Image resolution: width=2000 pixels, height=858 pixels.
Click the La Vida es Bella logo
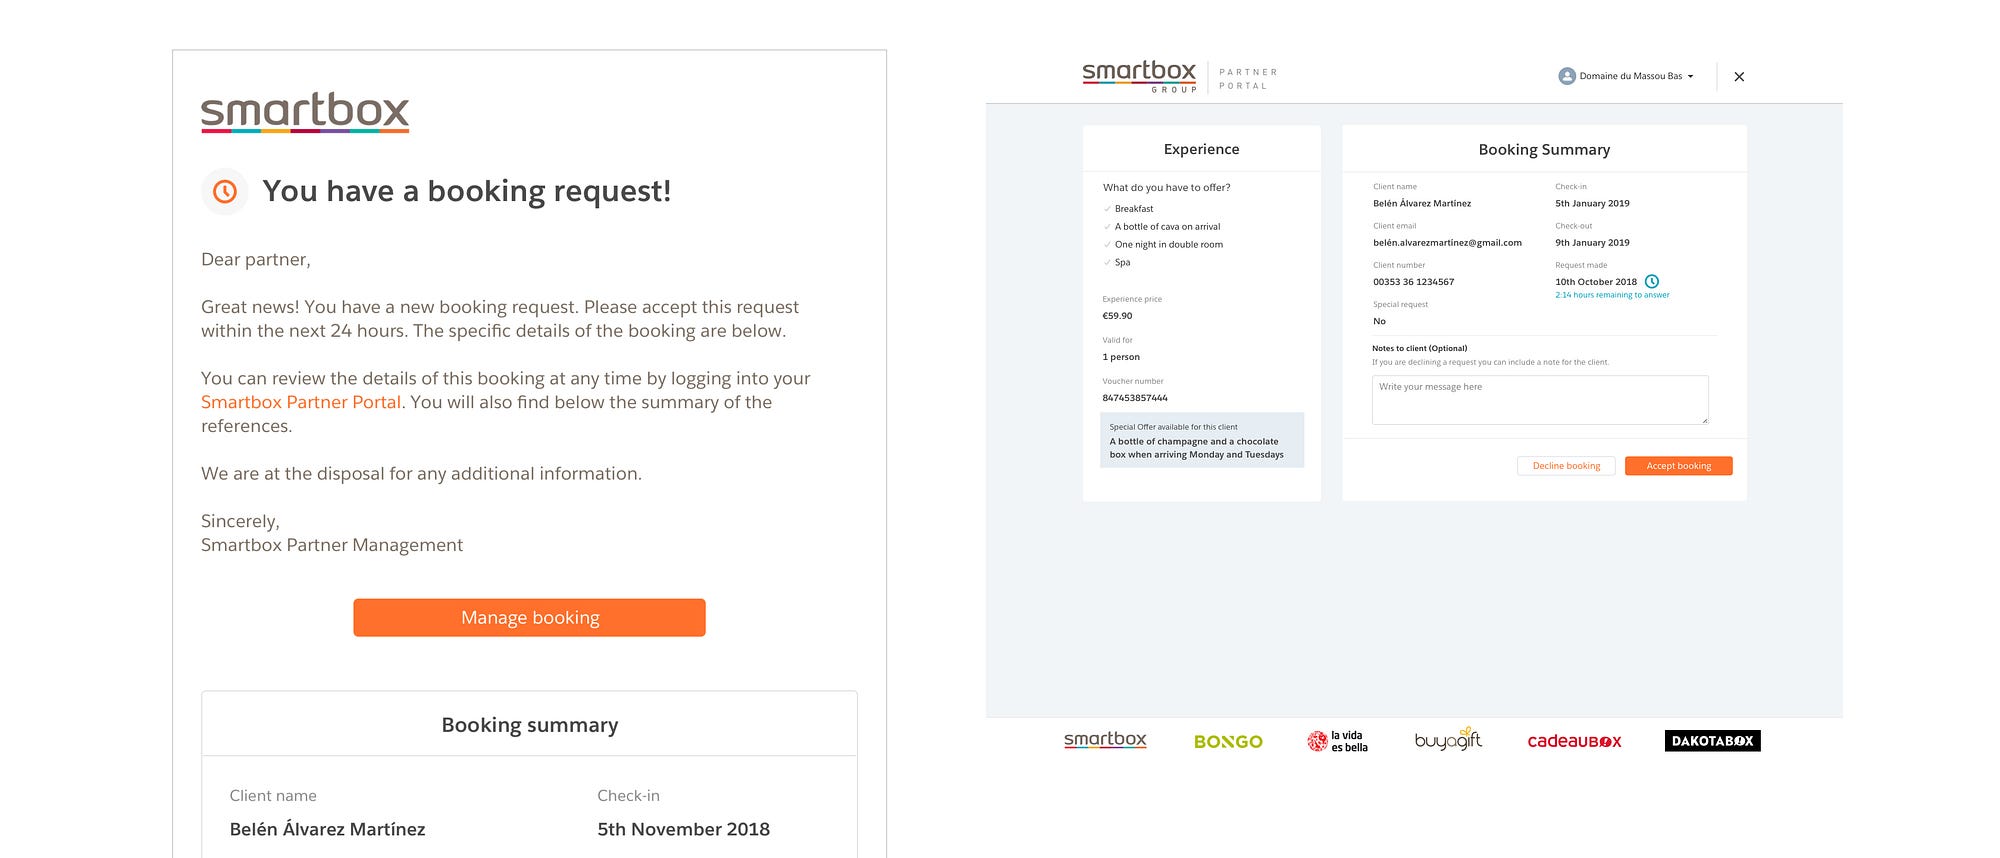1337,741
